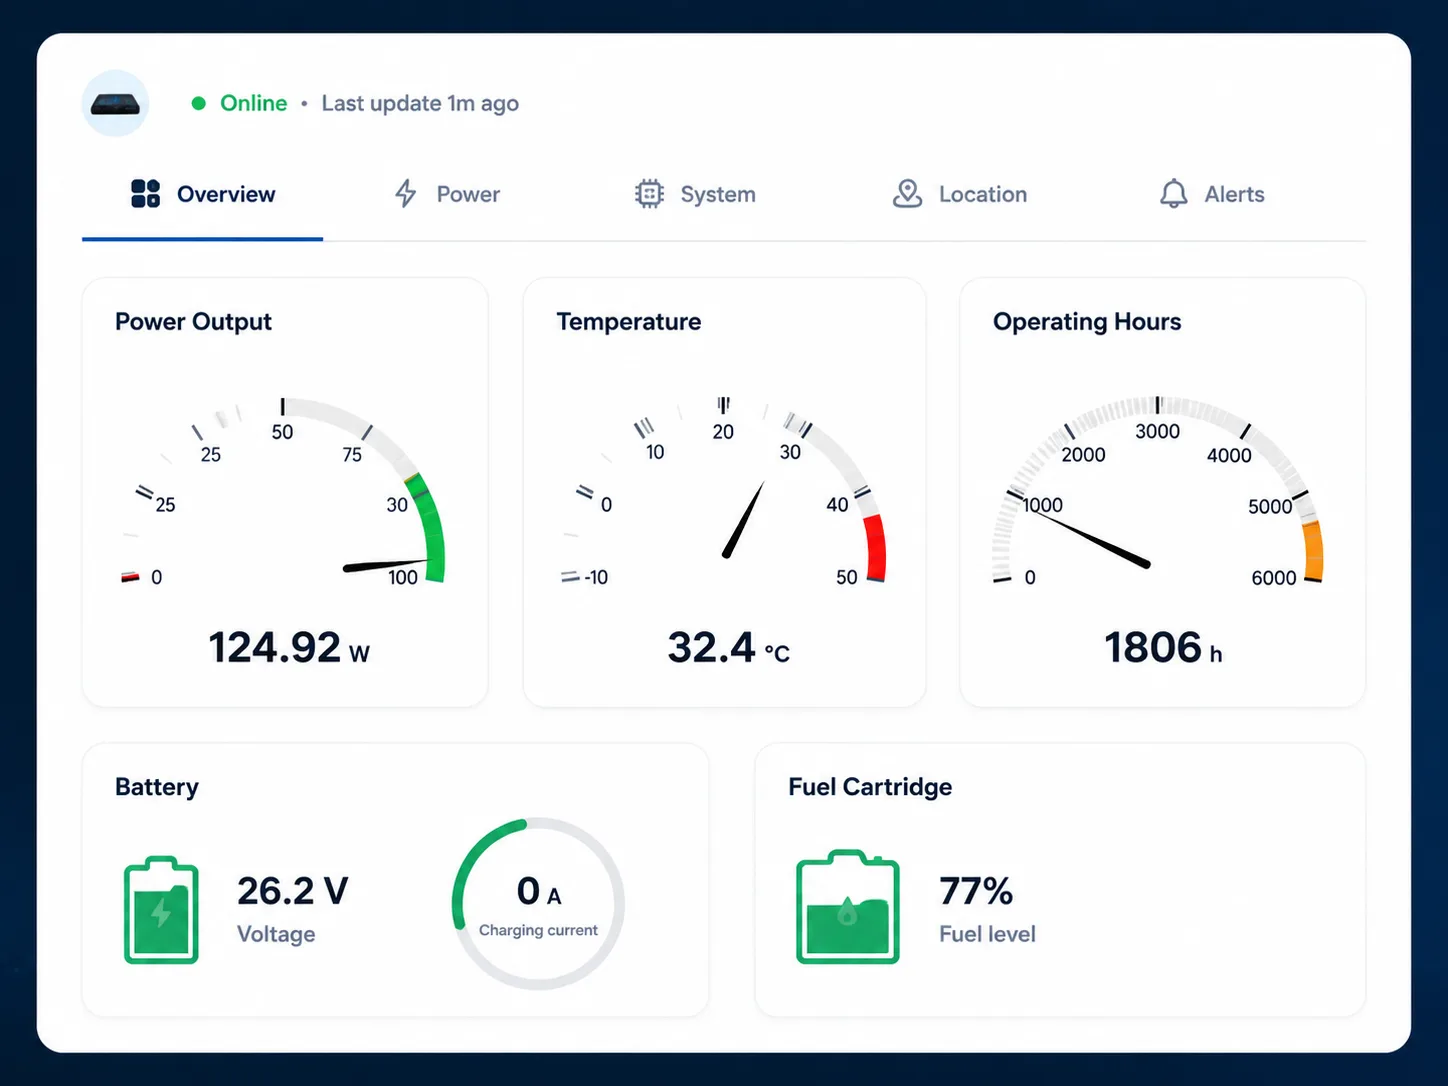Click the red zone of Temperature gauge
The height and width of the screenshot is (1086, 1448).
875,548
